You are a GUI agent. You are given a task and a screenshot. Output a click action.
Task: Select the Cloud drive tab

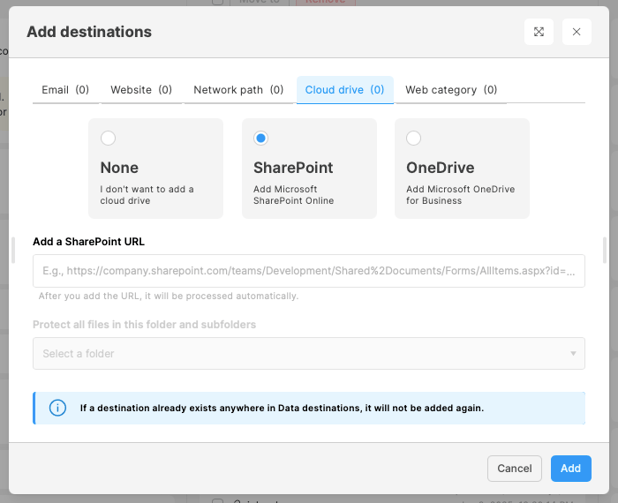pyautogui.click(x=345, y=90)
